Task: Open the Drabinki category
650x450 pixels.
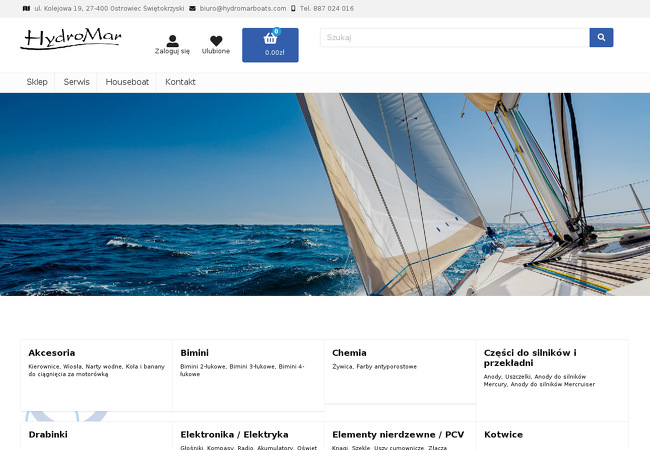Action: [48, 435]
